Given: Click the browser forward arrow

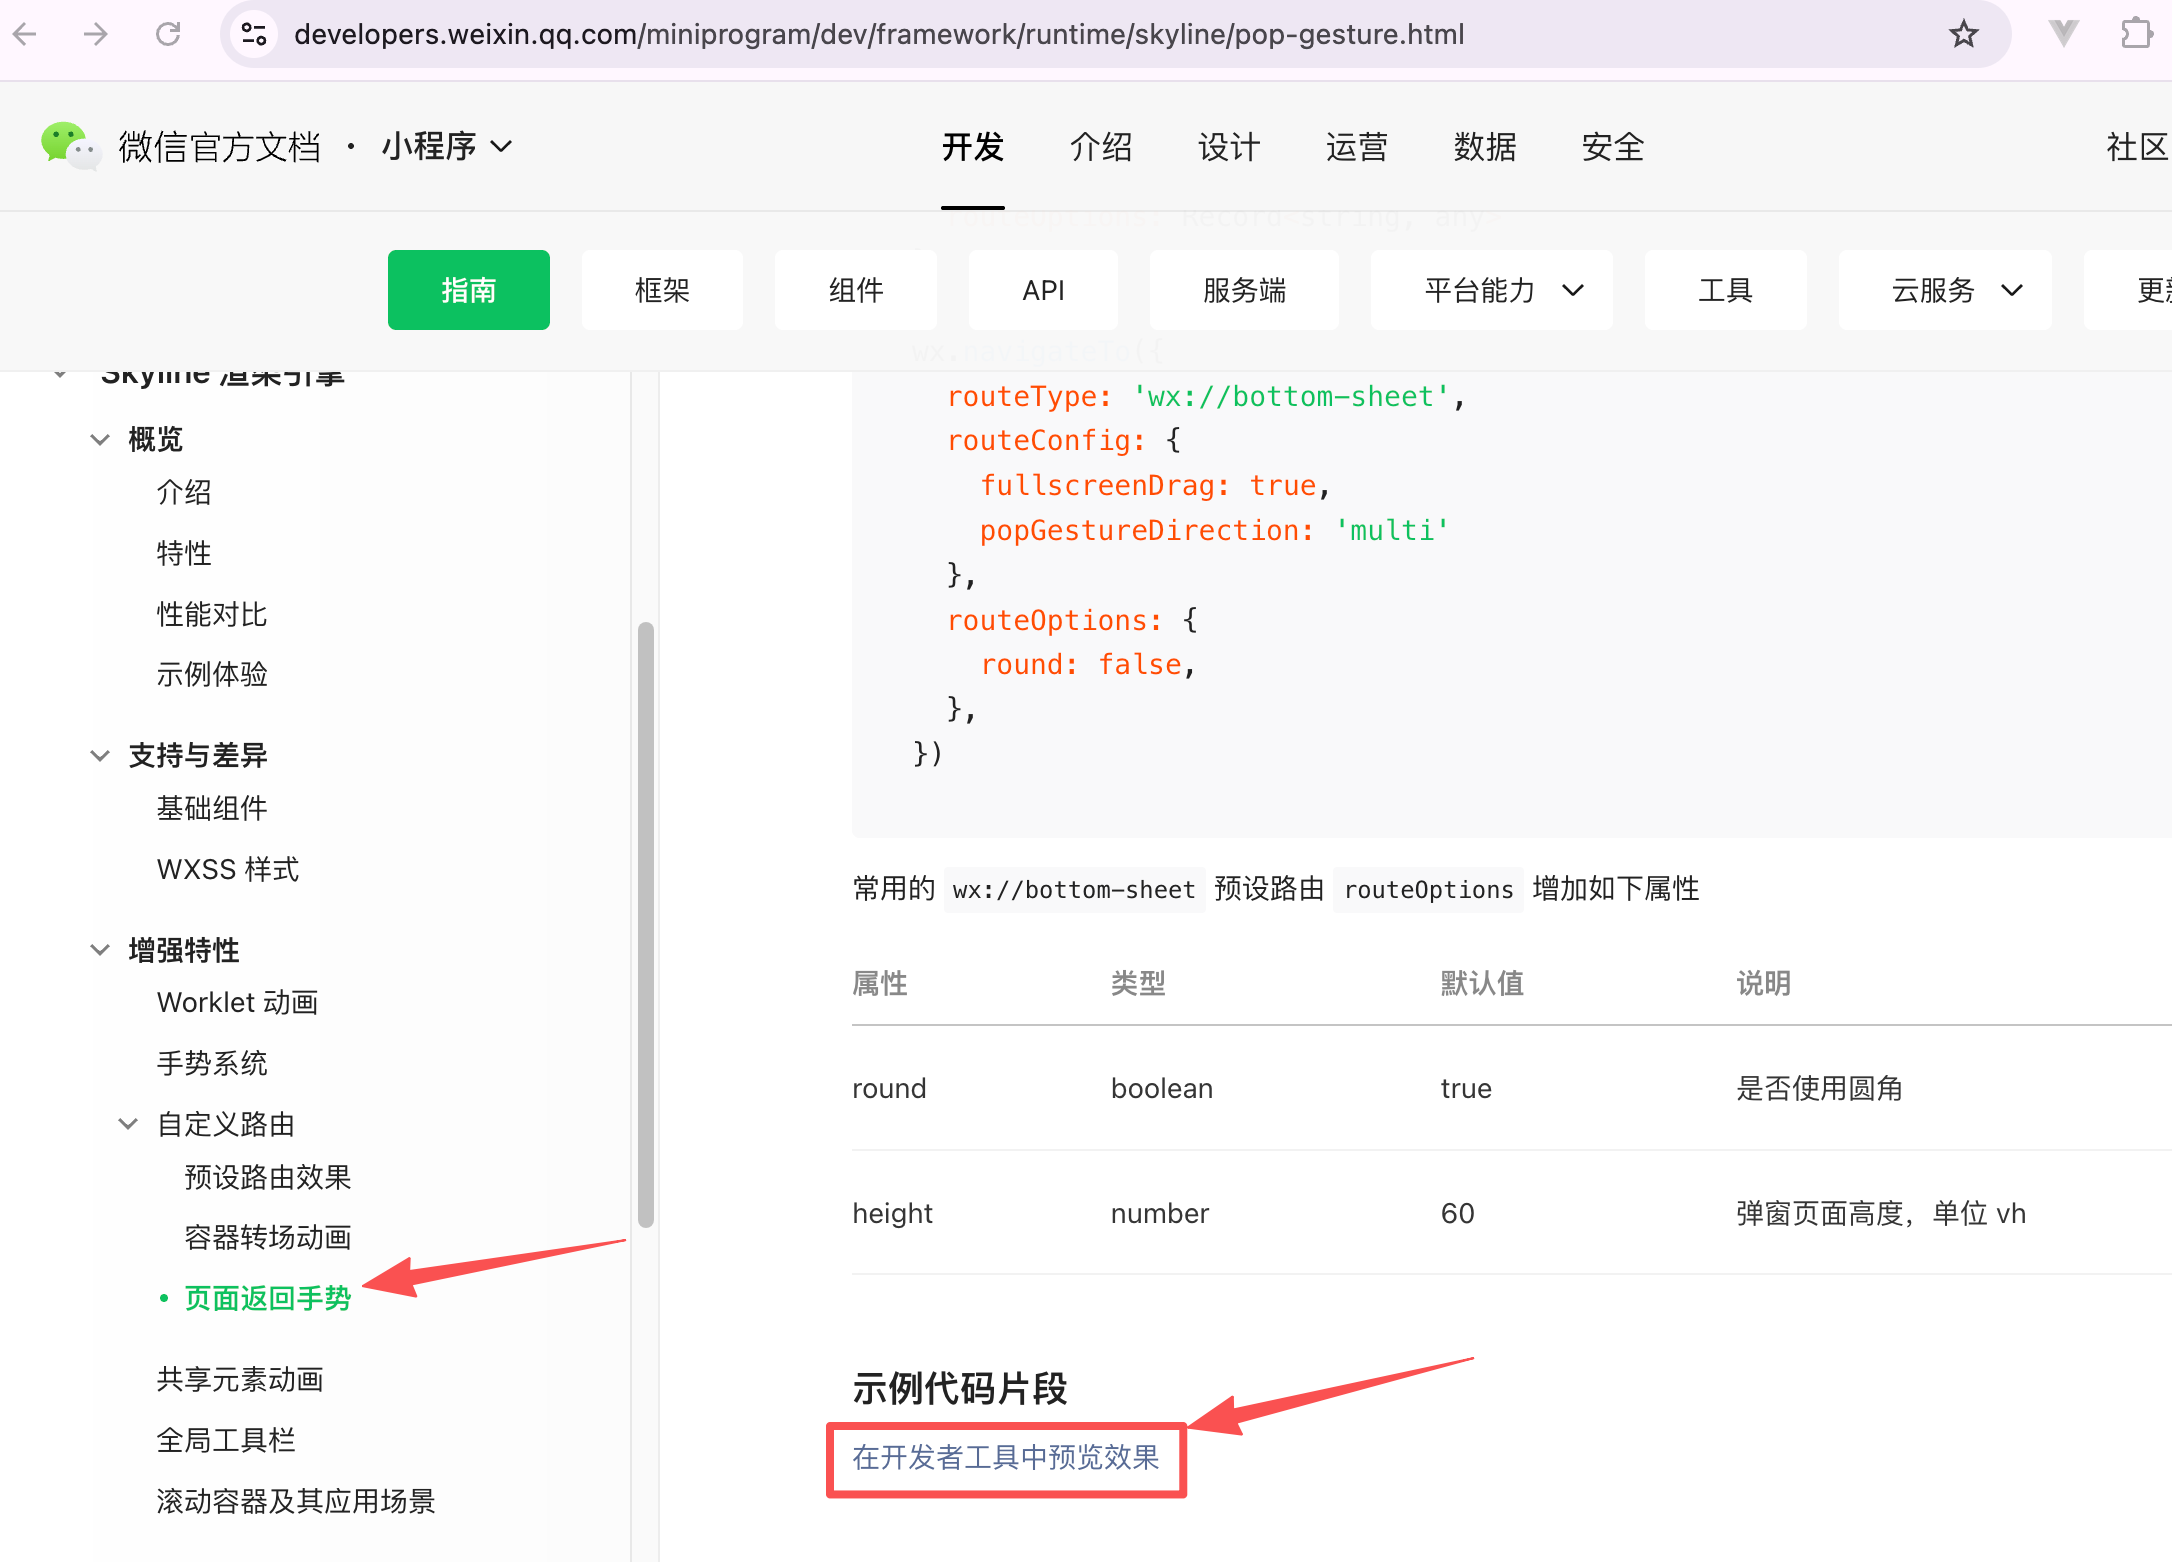Looking at the screenshot, I should (x=96, y=35).
